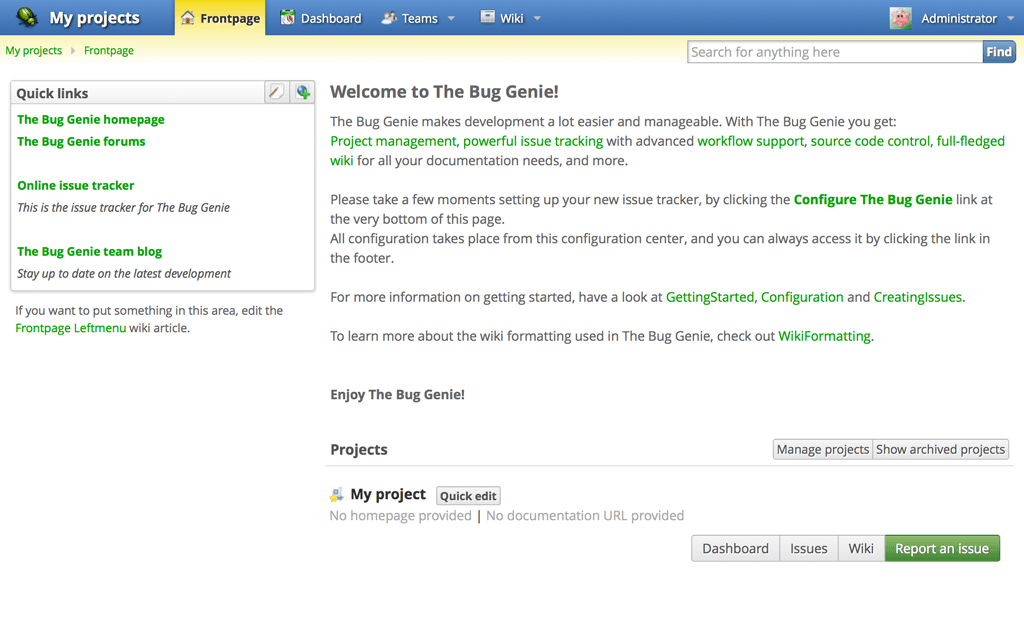
Task: Click the Manage projects button
Action: tap(822, 450)
